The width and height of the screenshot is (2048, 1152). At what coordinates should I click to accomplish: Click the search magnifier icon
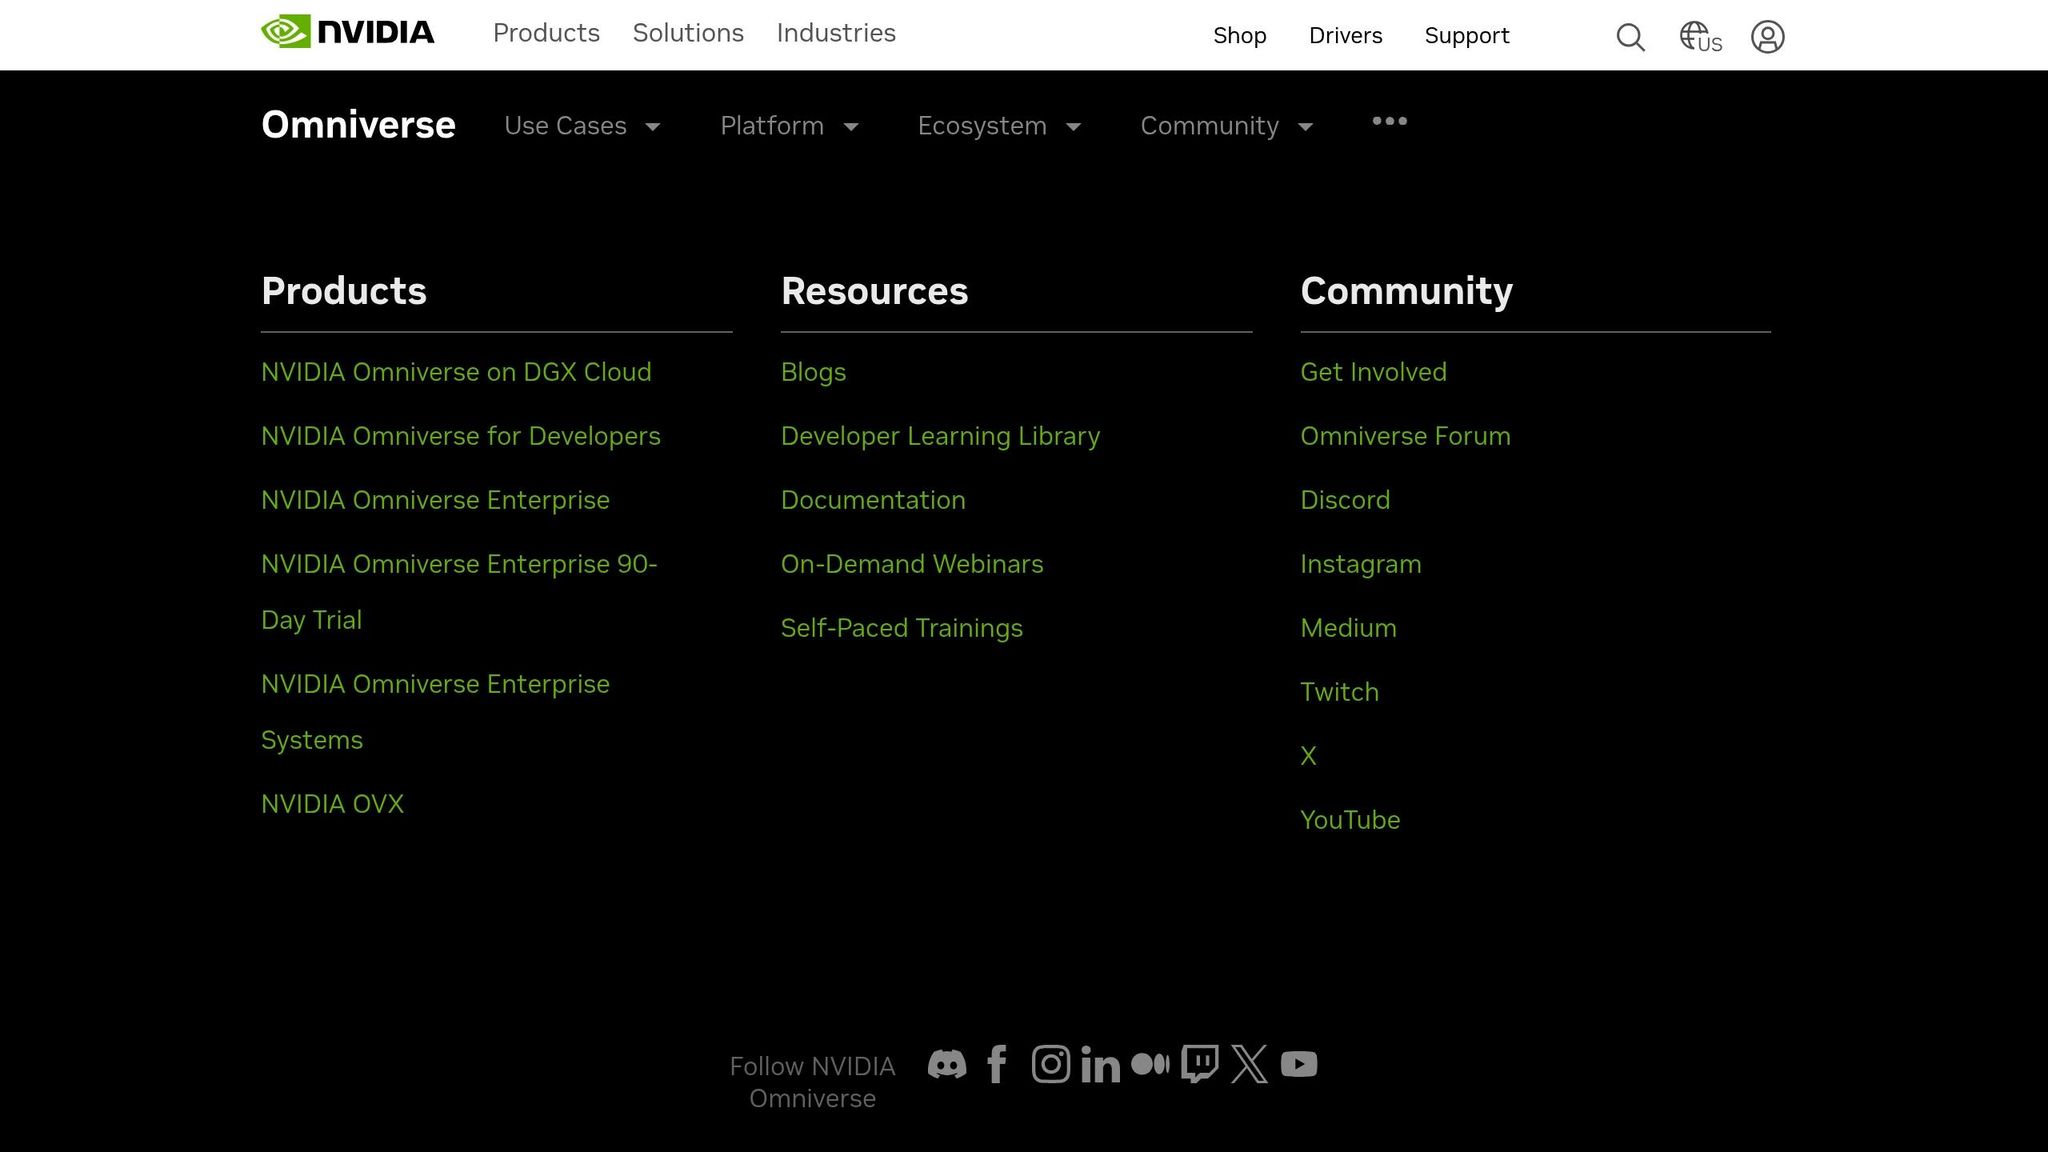point(1630,37)
